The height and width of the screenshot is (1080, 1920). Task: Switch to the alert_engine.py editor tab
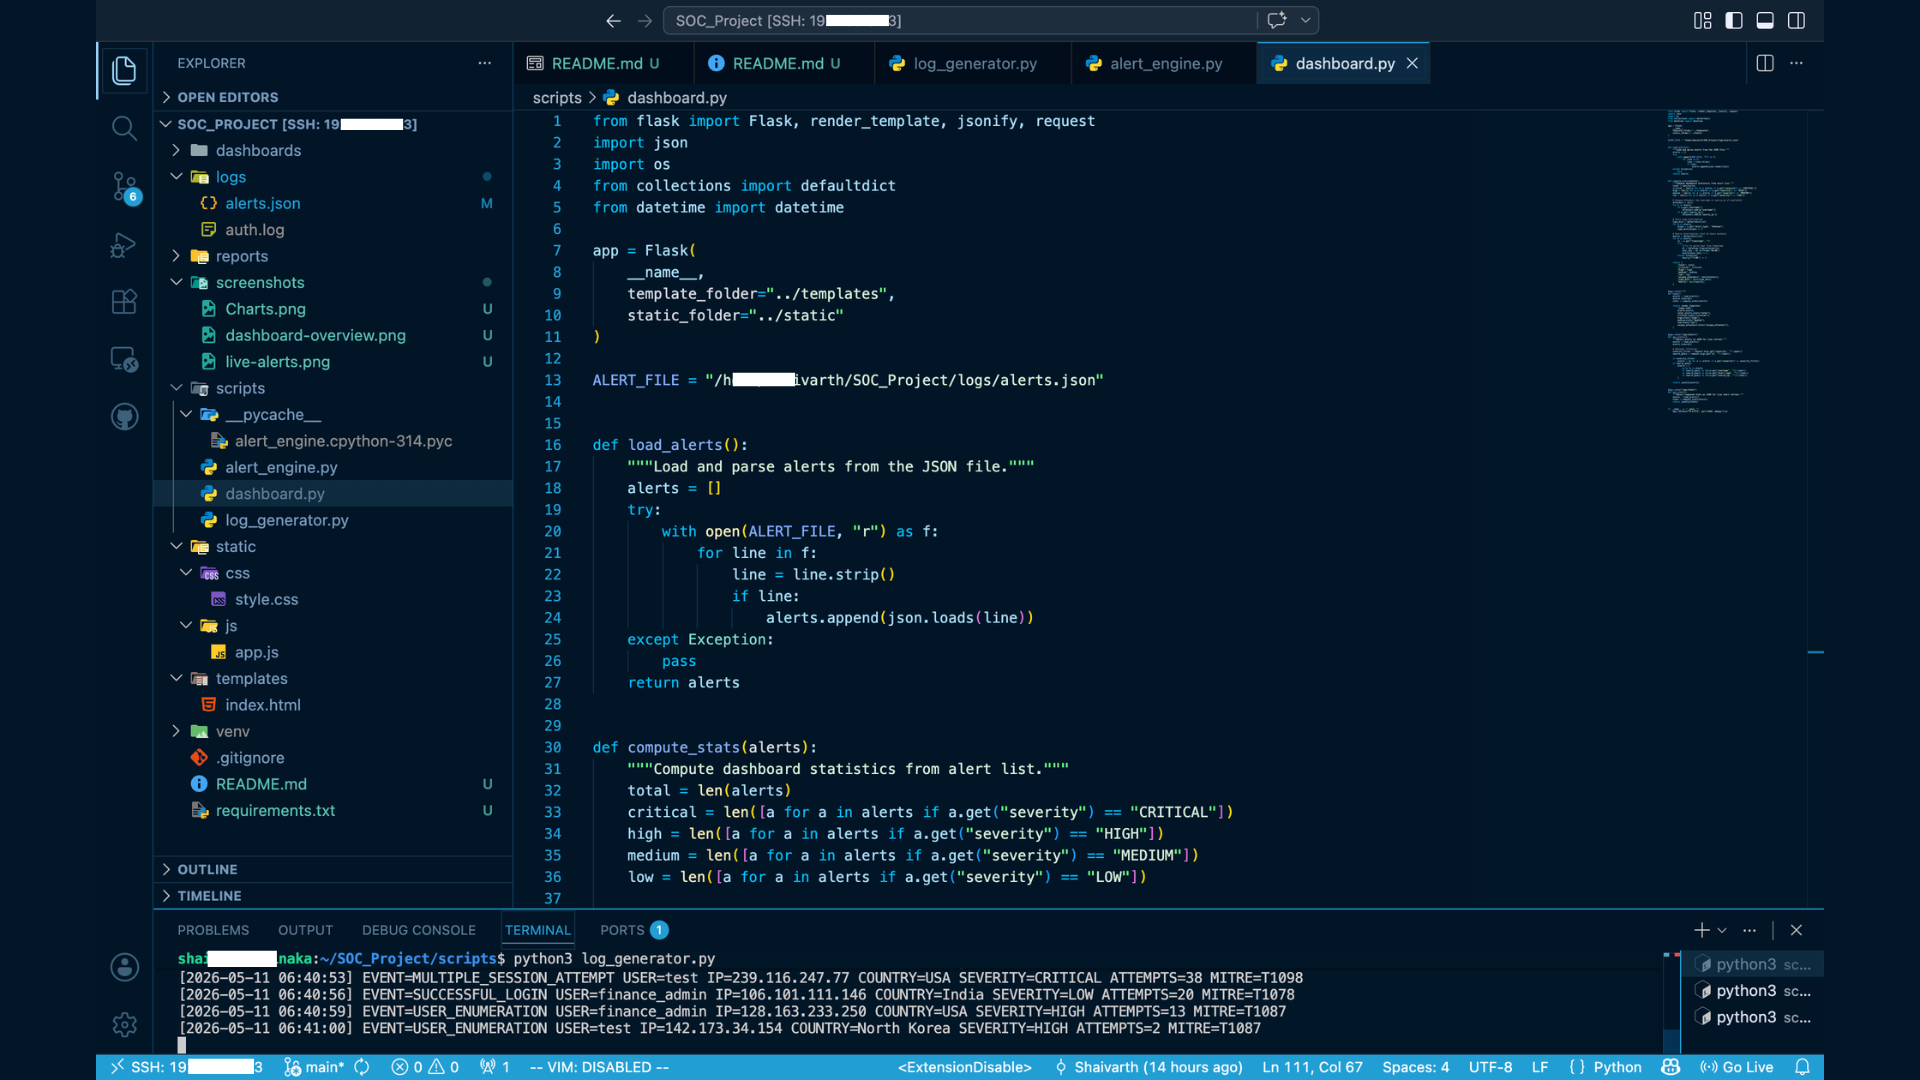tap(1165, 63)
